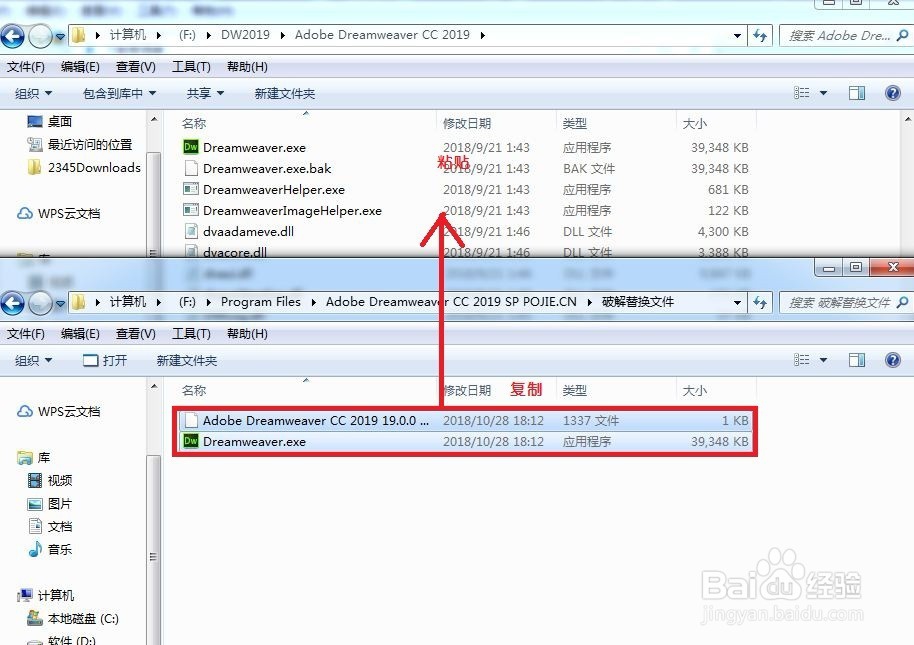Select DreamweaverImageHelper.exe file
The width and height of the screenshot is (914, 645).
(x=292, y=211)
